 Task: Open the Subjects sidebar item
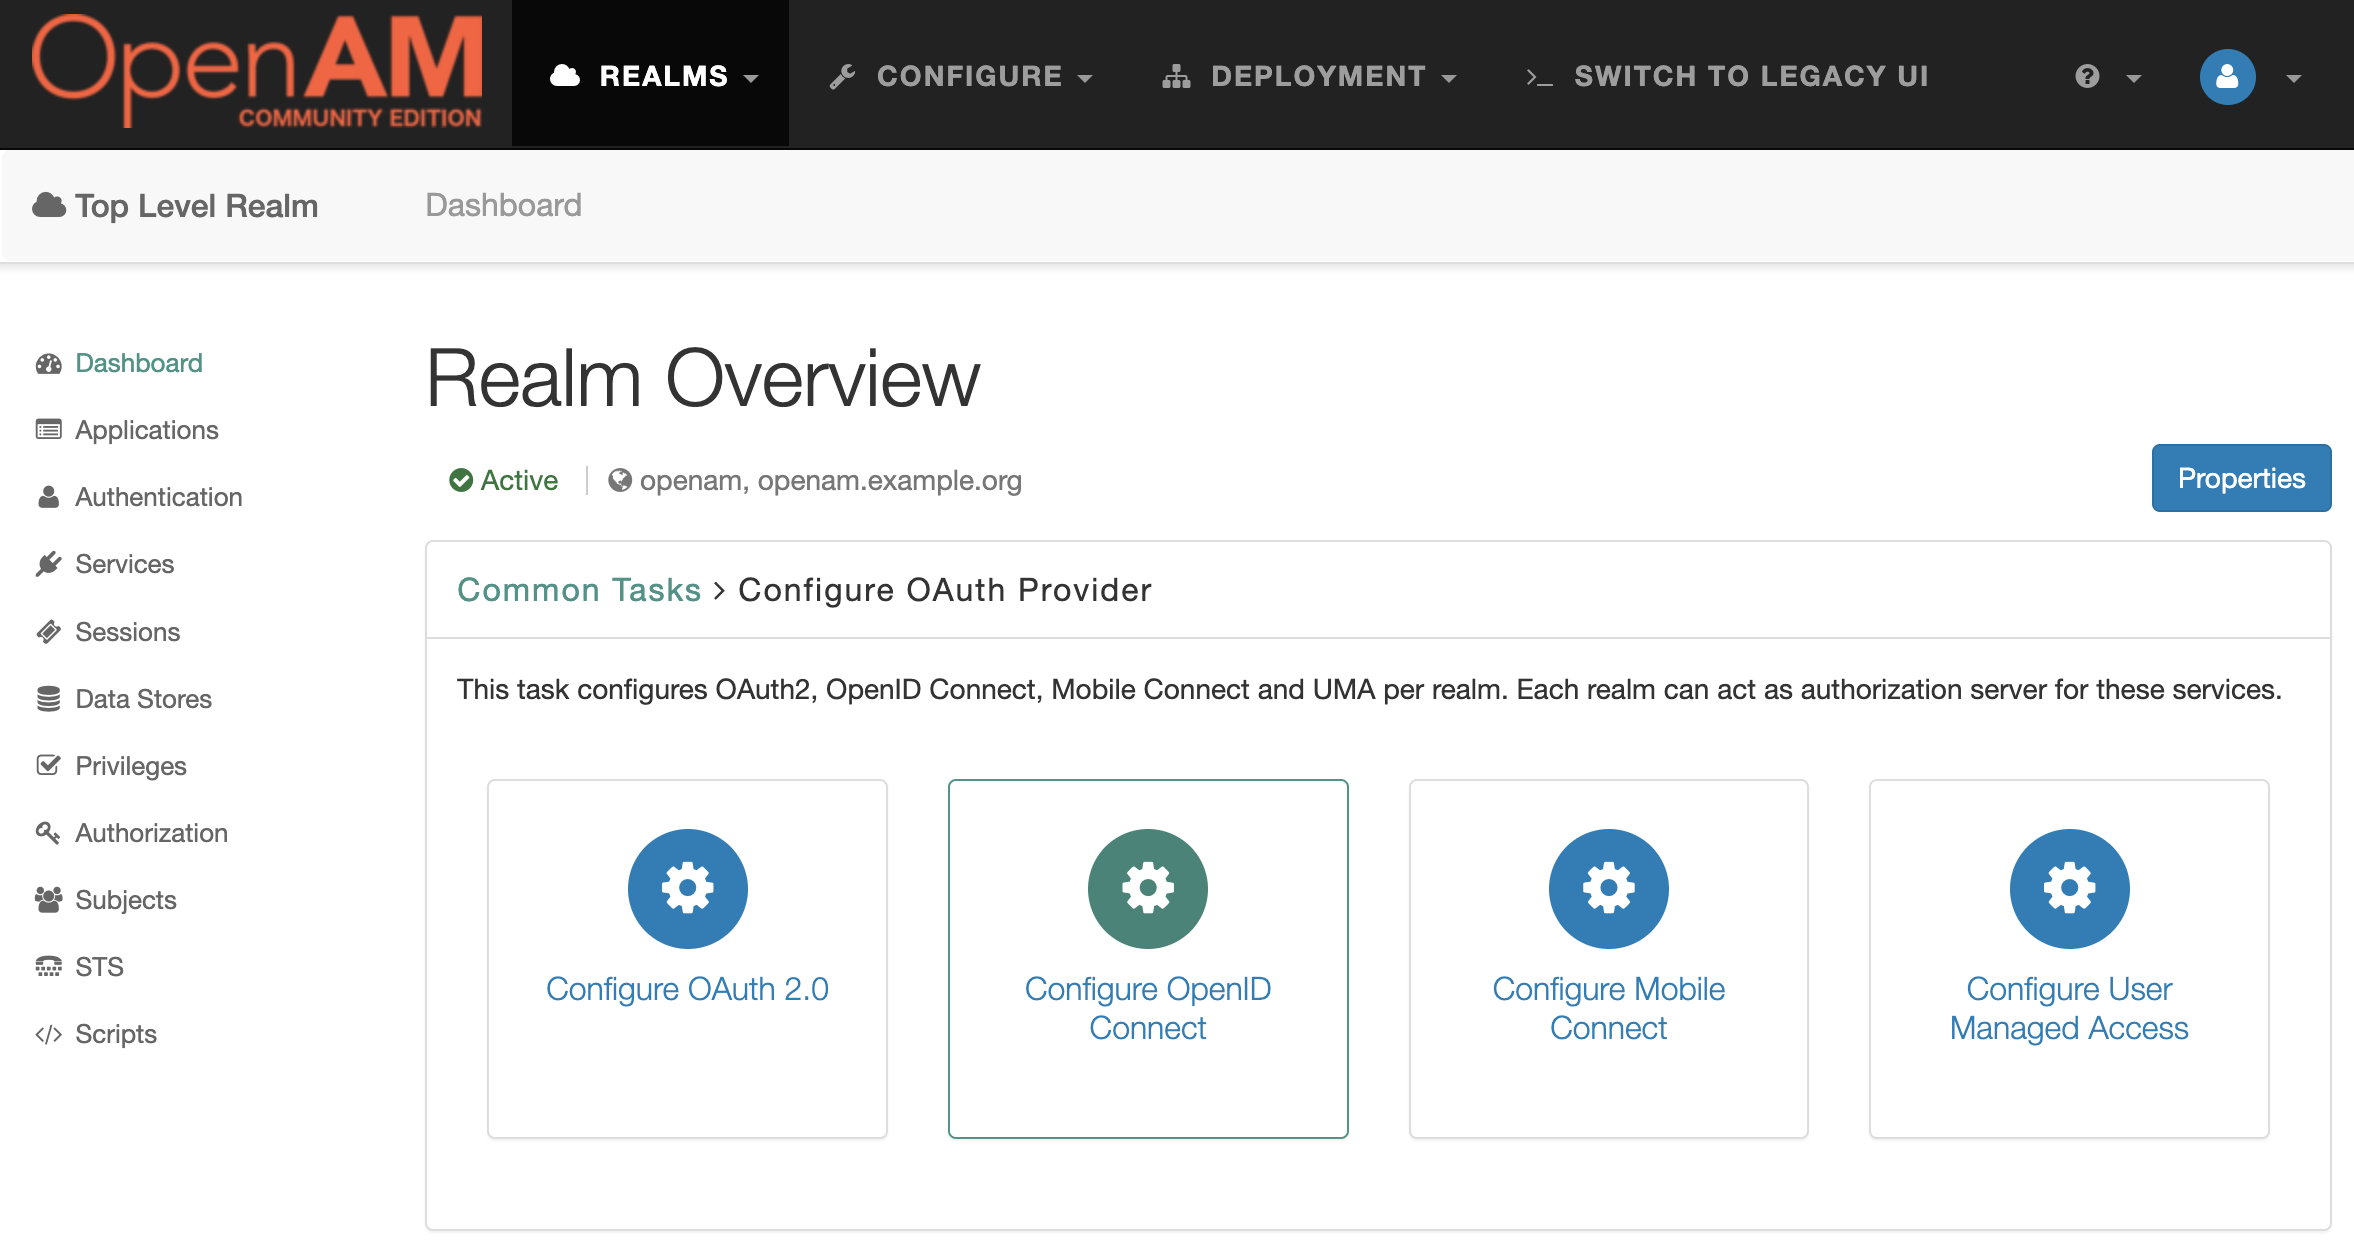(125, 900)
